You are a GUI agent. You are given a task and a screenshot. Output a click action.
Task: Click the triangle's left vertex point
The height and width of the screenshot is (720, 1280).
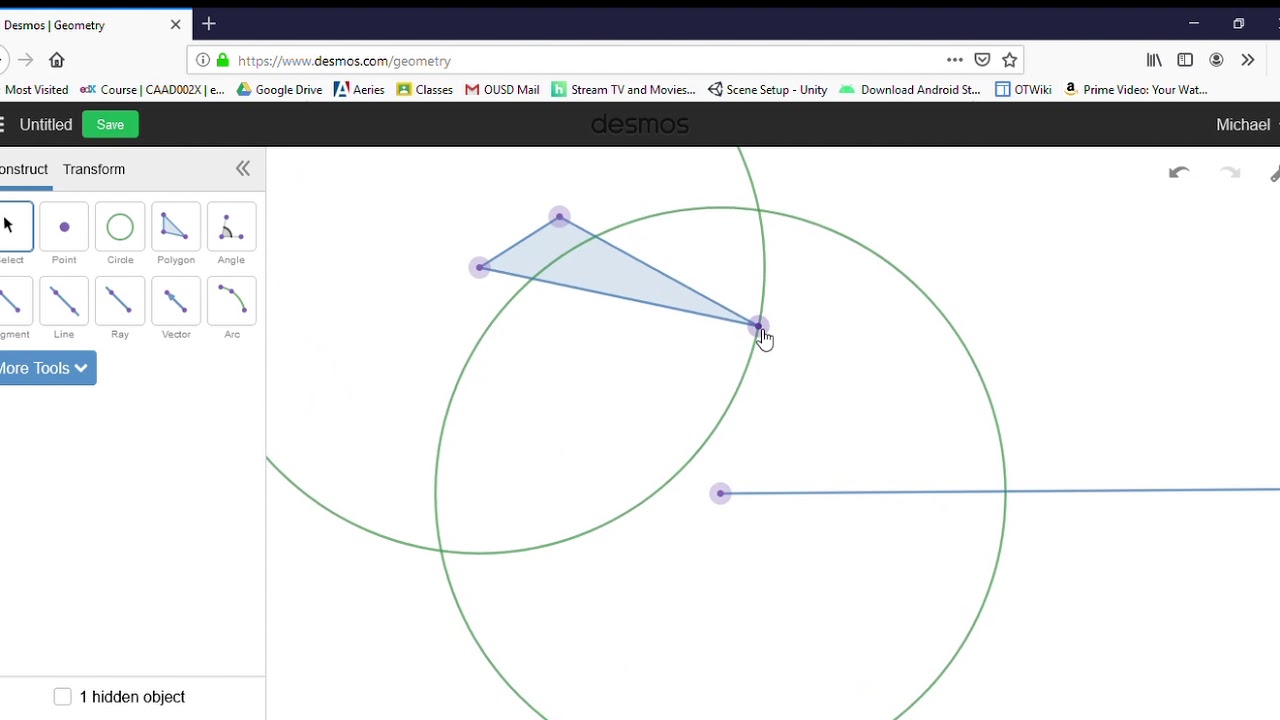pyautogui.click(x=480, y=267)
